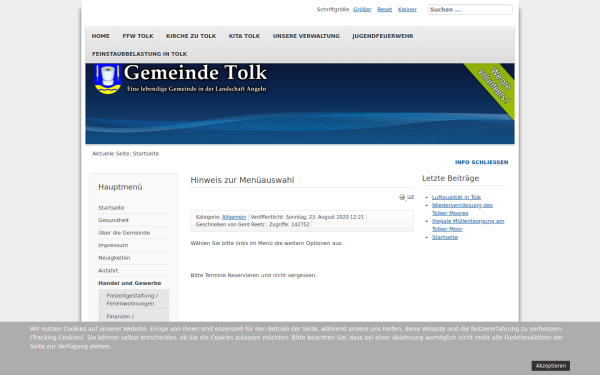Open FEINSTAUBBELASTUNG IN TOLK menu item
600x375 pixels.
140,54
